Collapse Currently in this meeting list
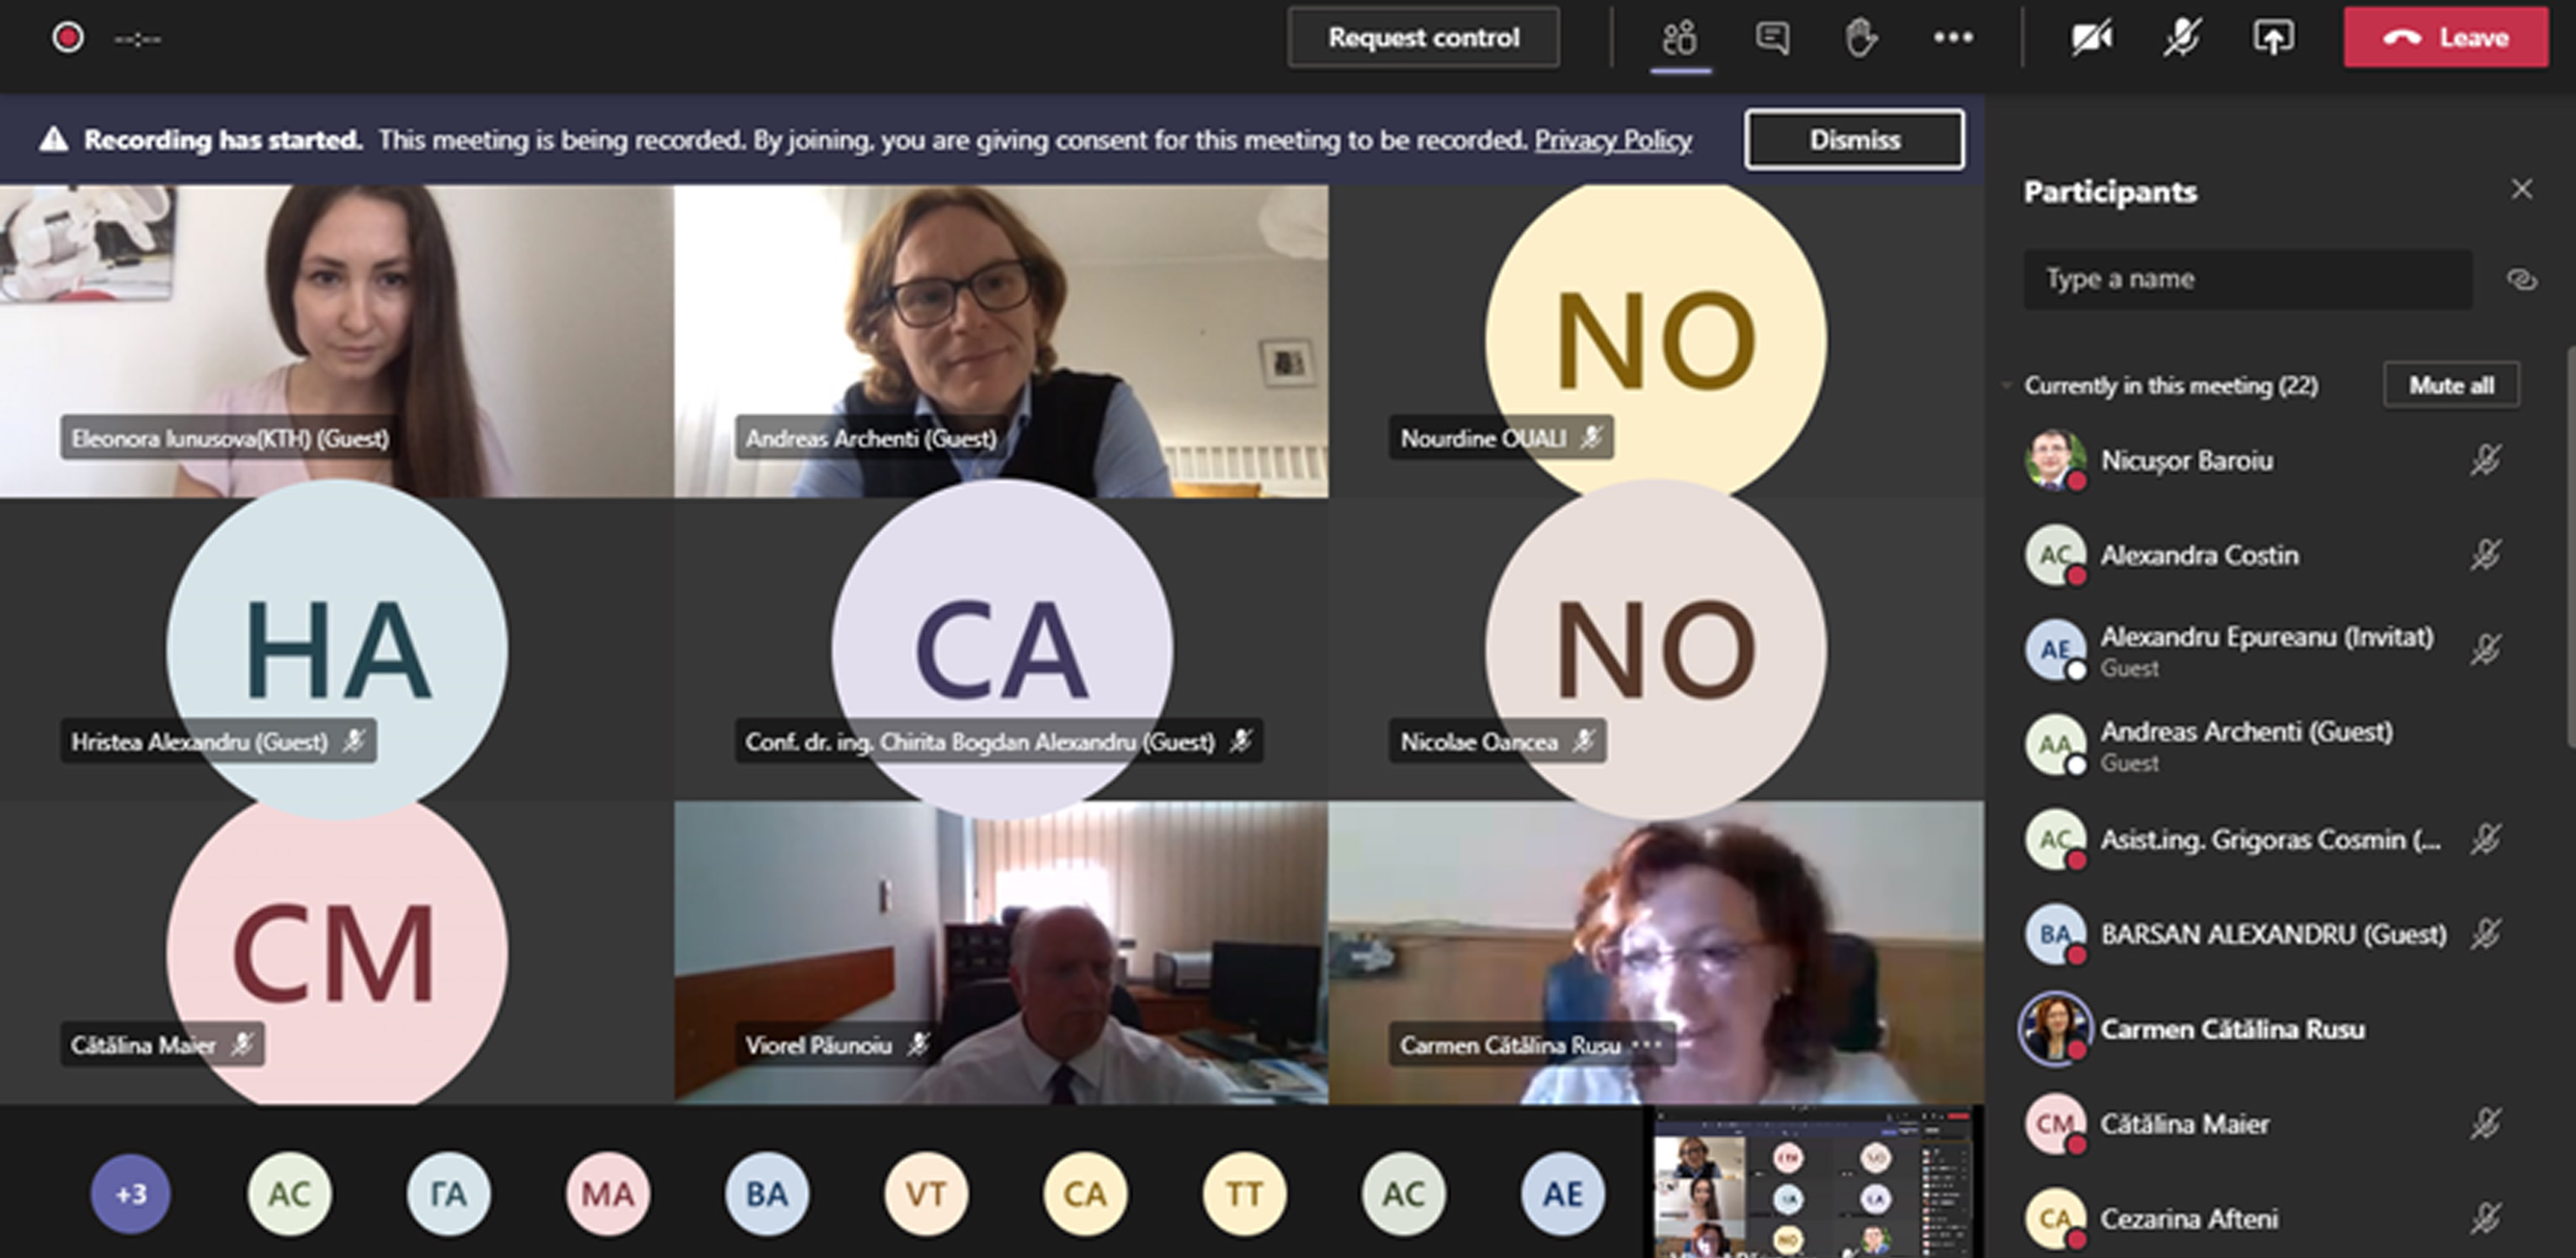 pyautogui.click(x=2006, y=385)
